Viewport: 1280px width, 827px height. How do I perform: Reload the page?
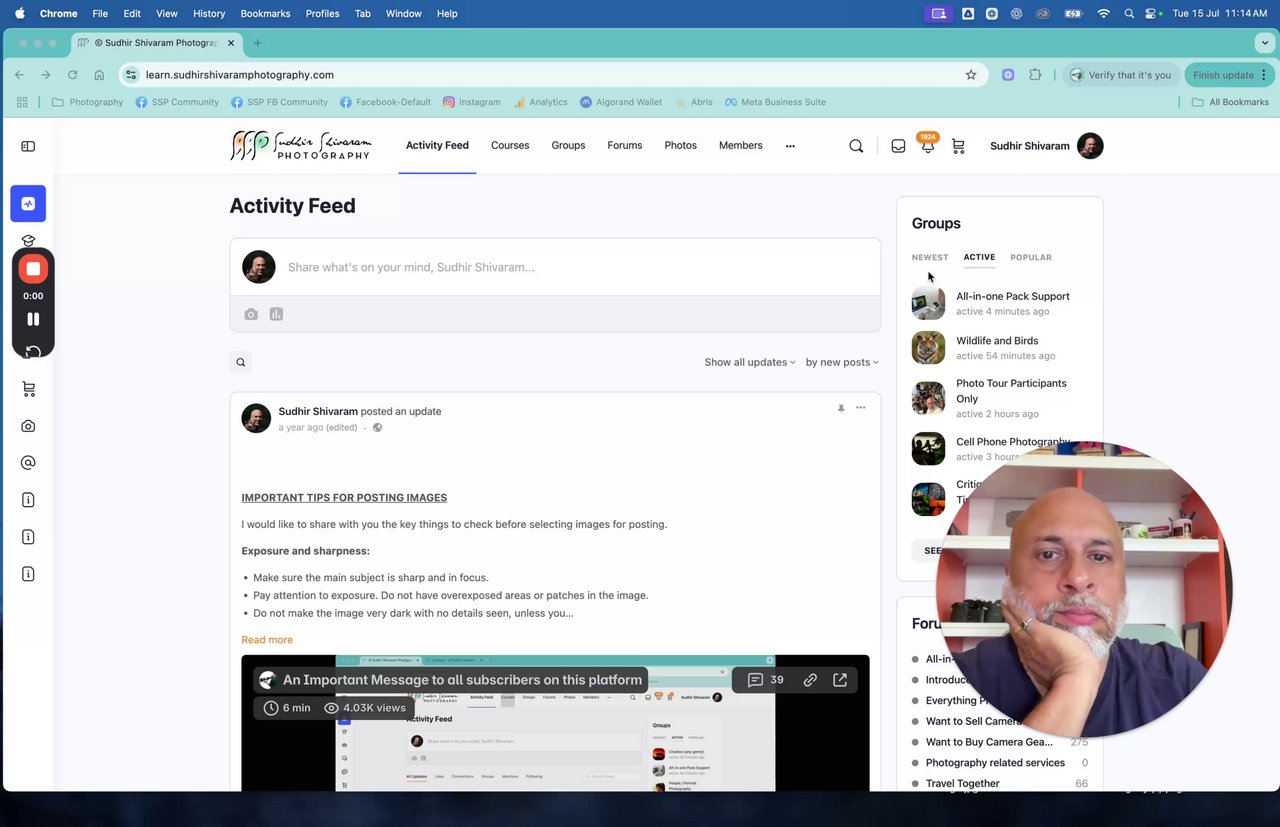point(72,75)
